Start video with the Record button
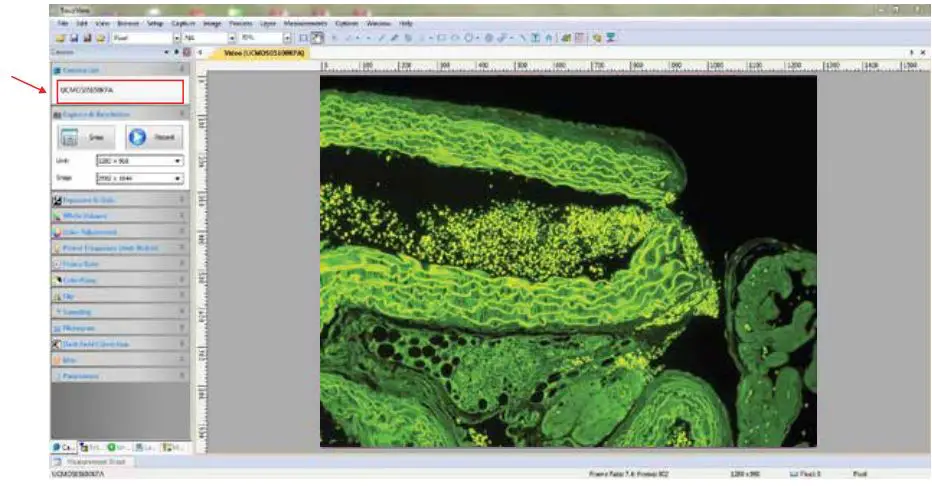Viewport: 932px width, 486px height. [155, 137]
